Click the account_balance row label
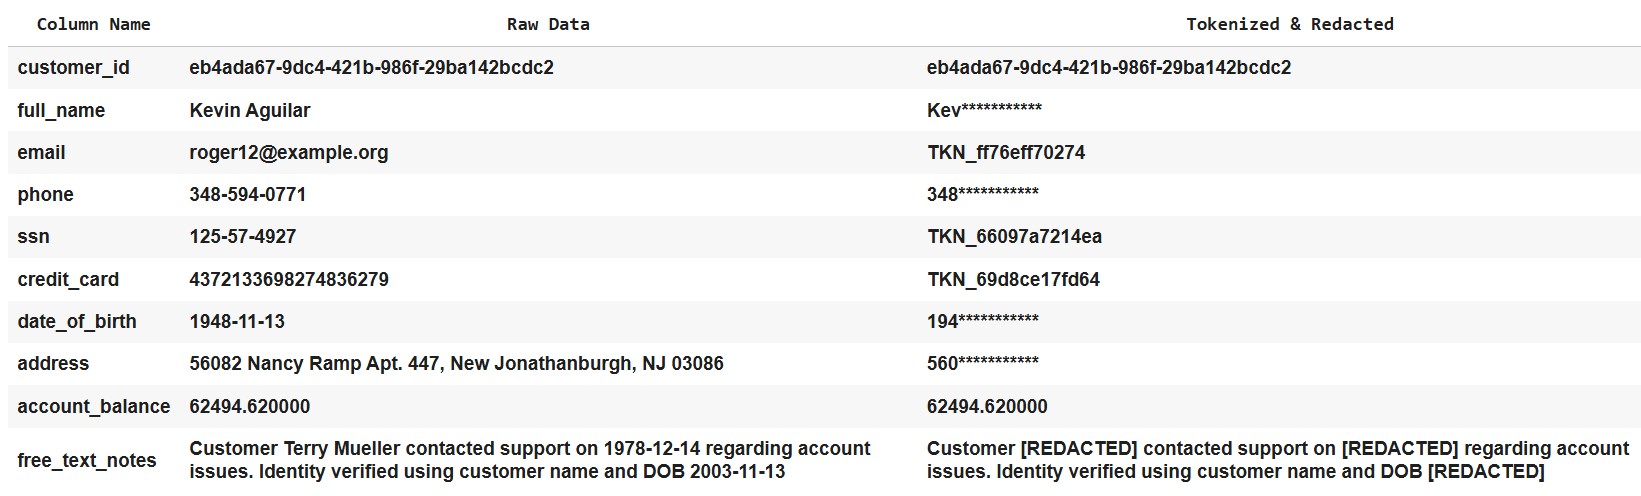 (93, 407)
